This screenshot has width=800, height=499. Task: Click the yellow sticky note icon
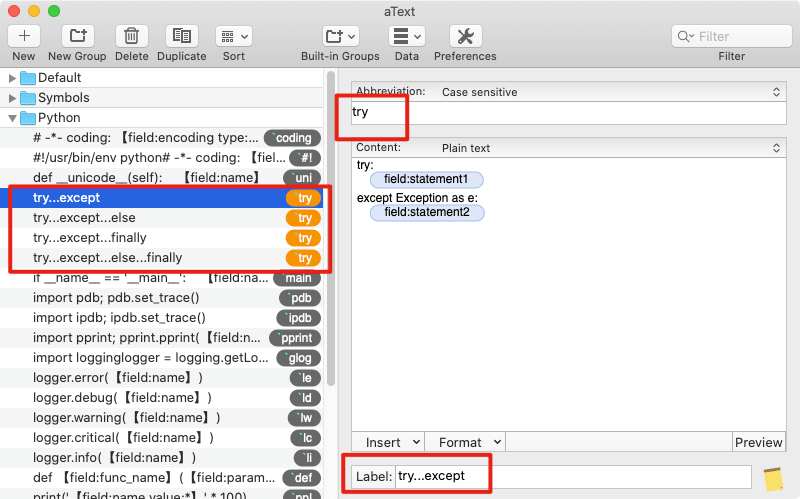[x=772, y=478]
